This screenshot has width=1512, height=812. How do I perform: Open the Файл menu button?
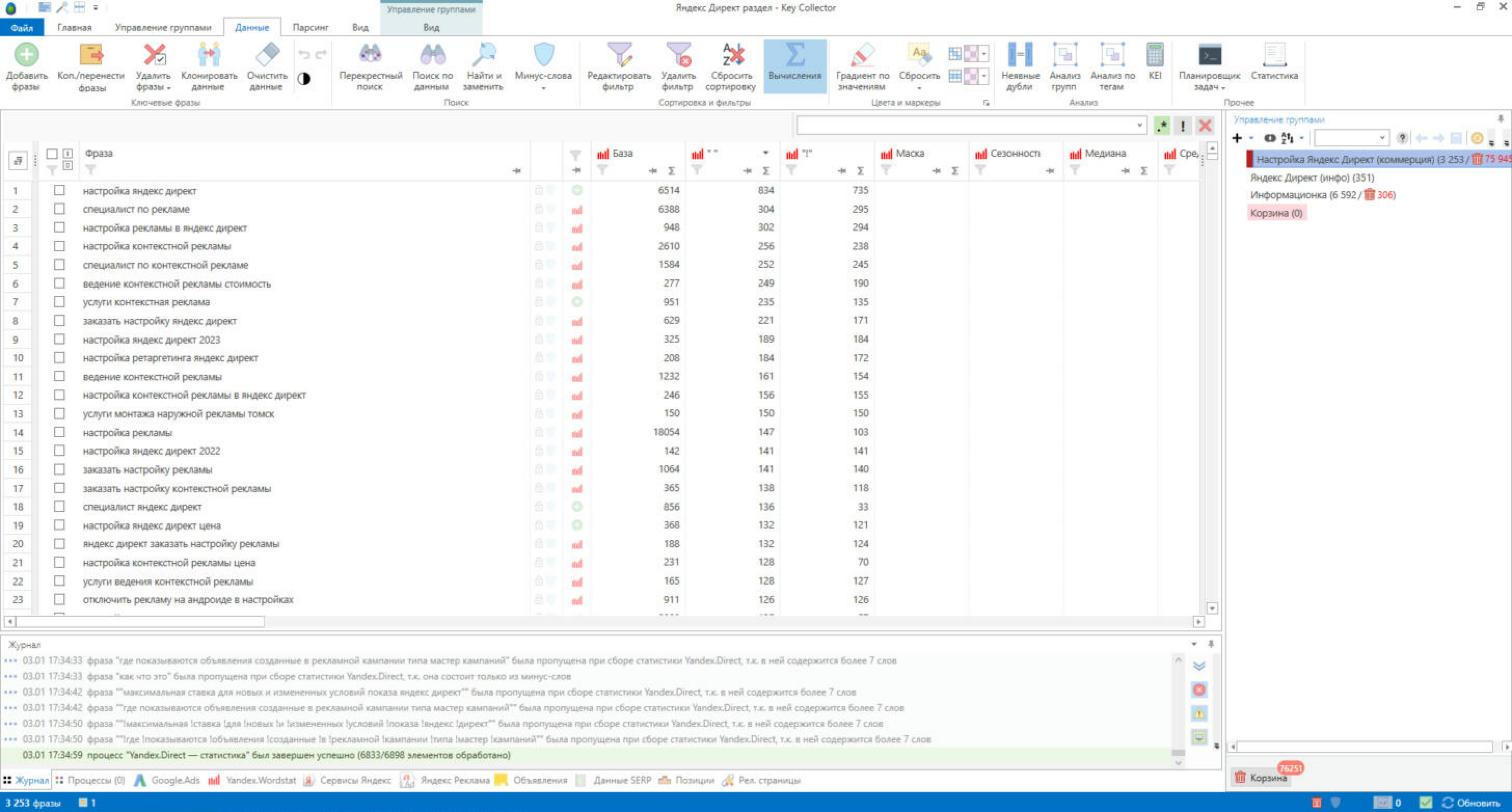coord(22,27)
